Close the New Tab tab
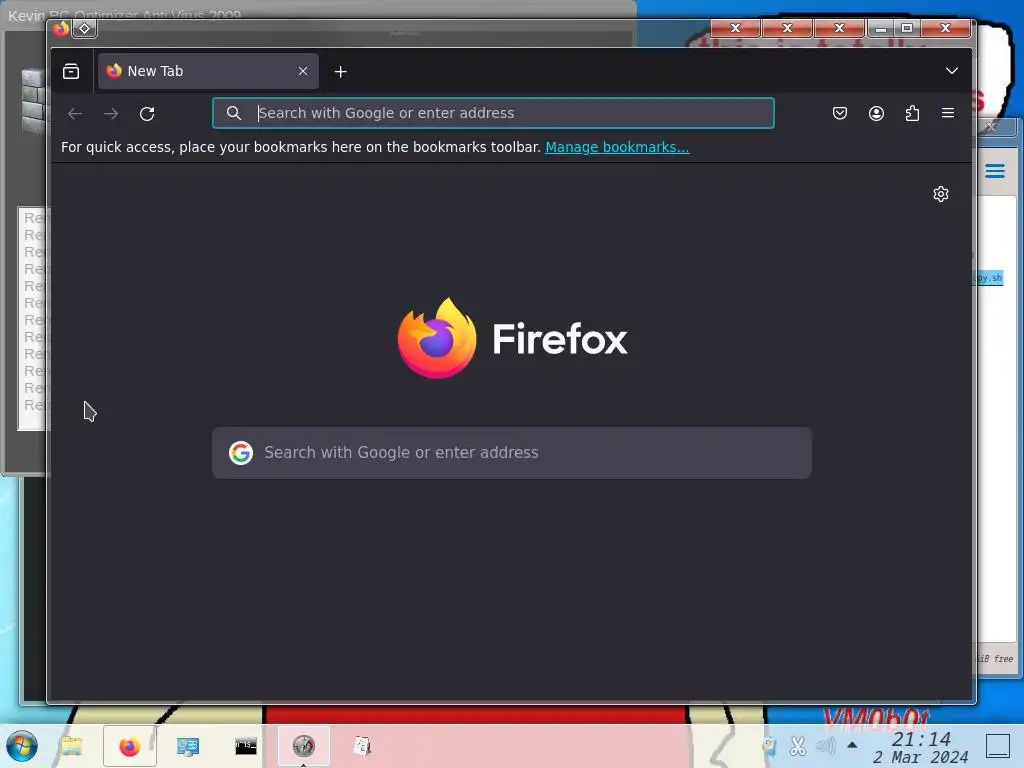Viewport: 1024px width, 768px height. 303,71
